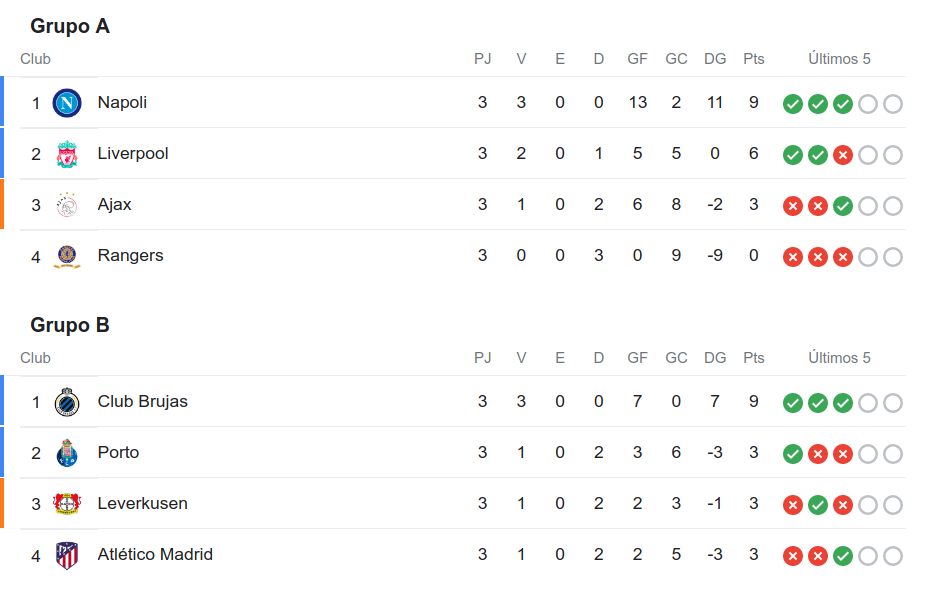
Task: Click Ajax's green win indicator
Action: point(843,206)
